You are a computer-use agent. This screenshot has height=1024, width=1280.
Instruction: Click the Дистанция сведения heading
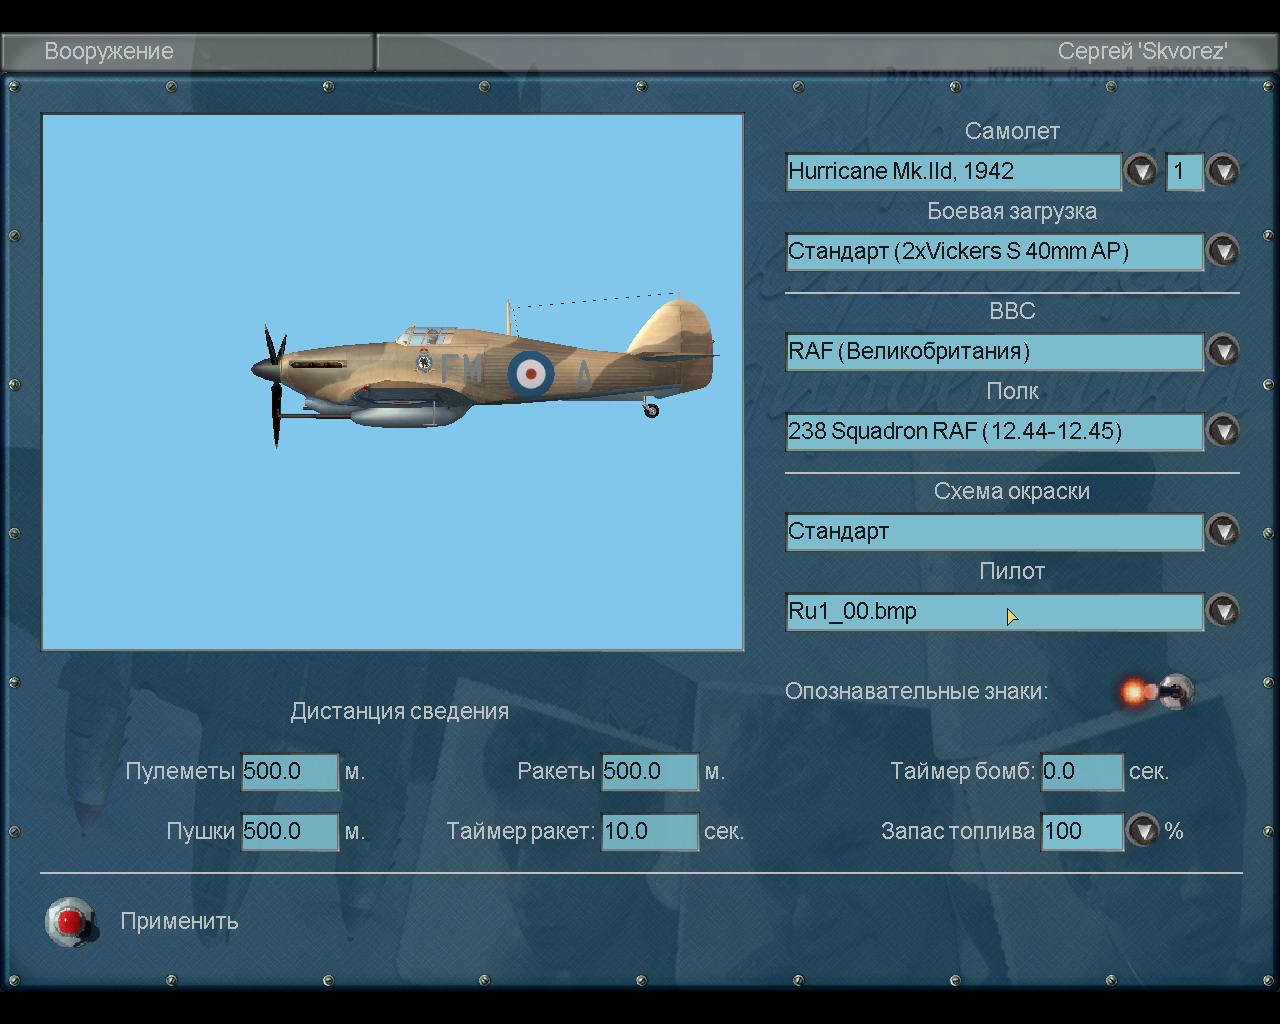(x=399, y=711)
